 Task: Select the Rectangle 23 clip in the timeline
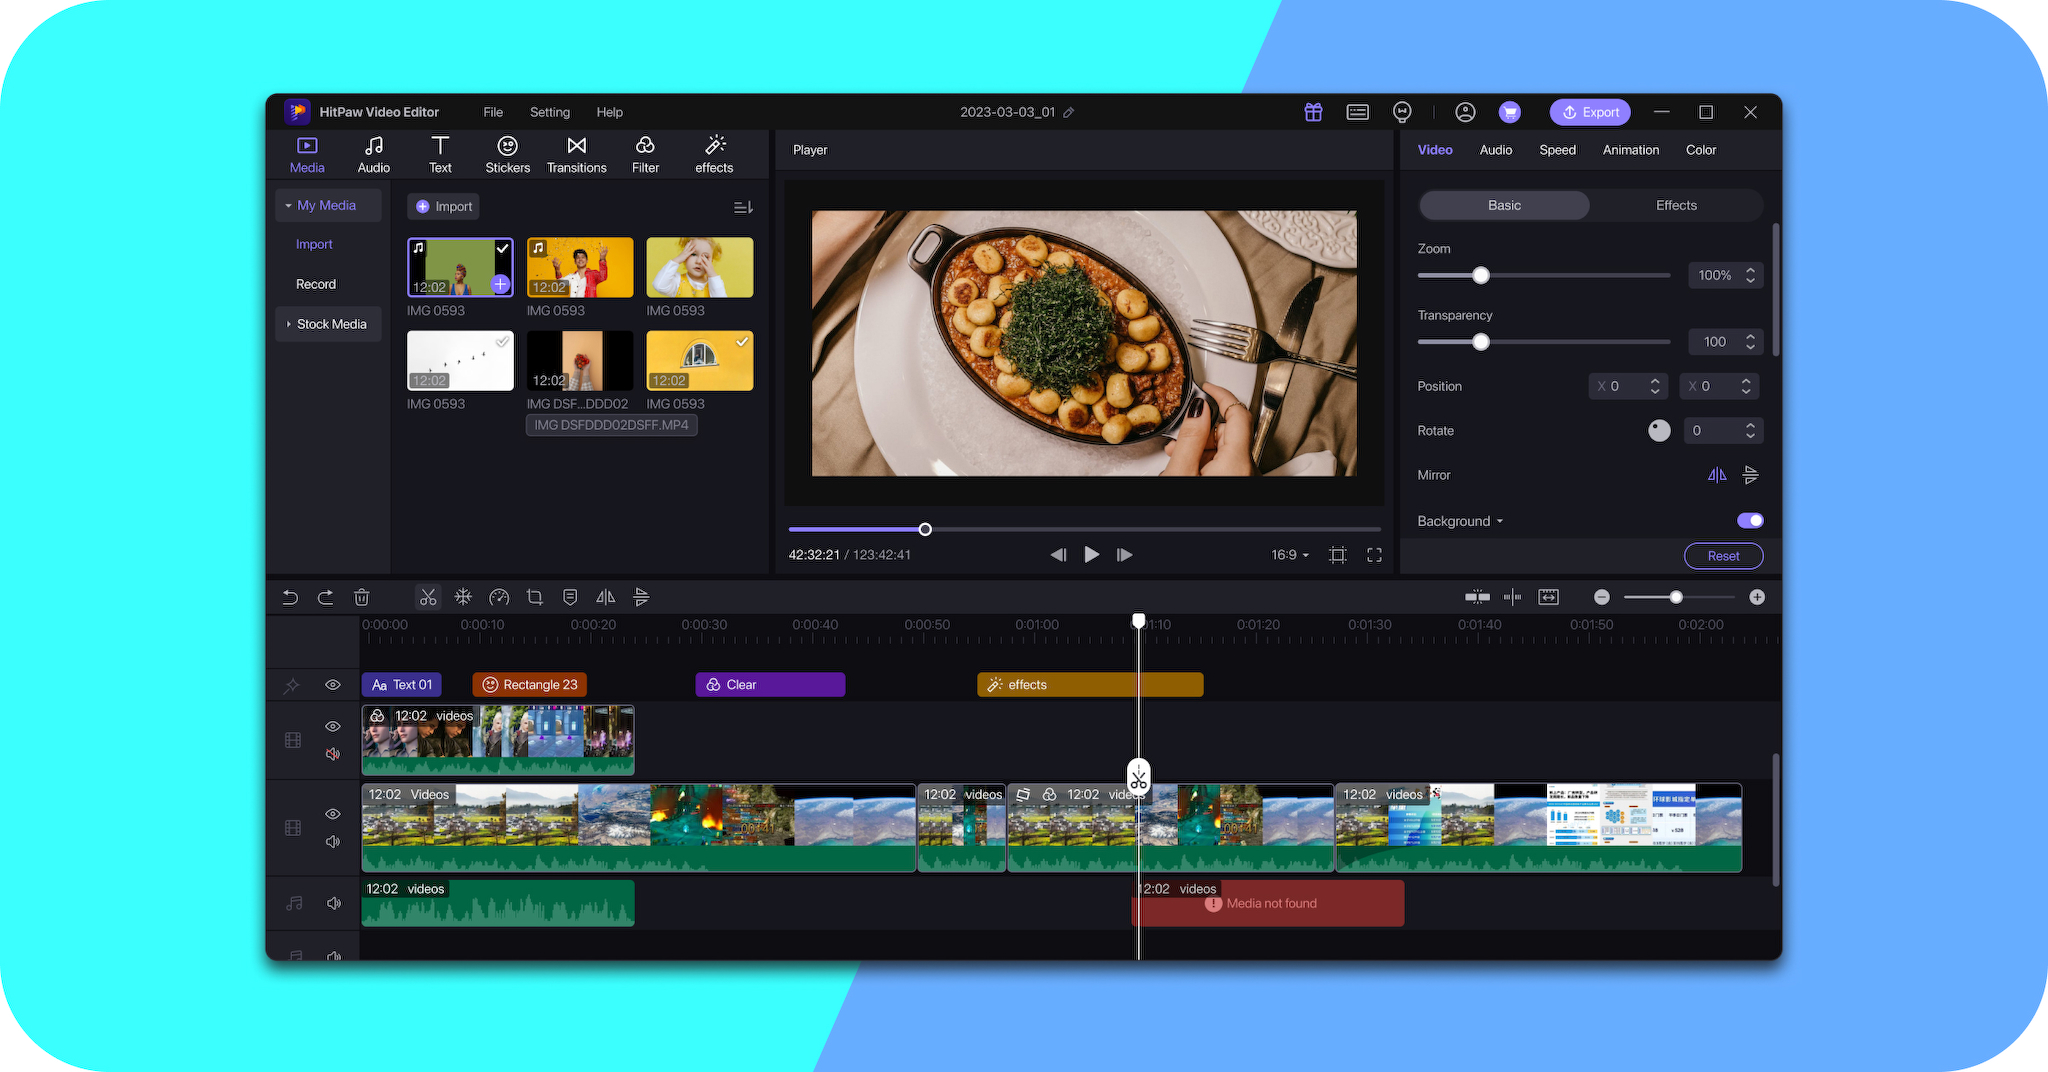click(x=530, y=685)
